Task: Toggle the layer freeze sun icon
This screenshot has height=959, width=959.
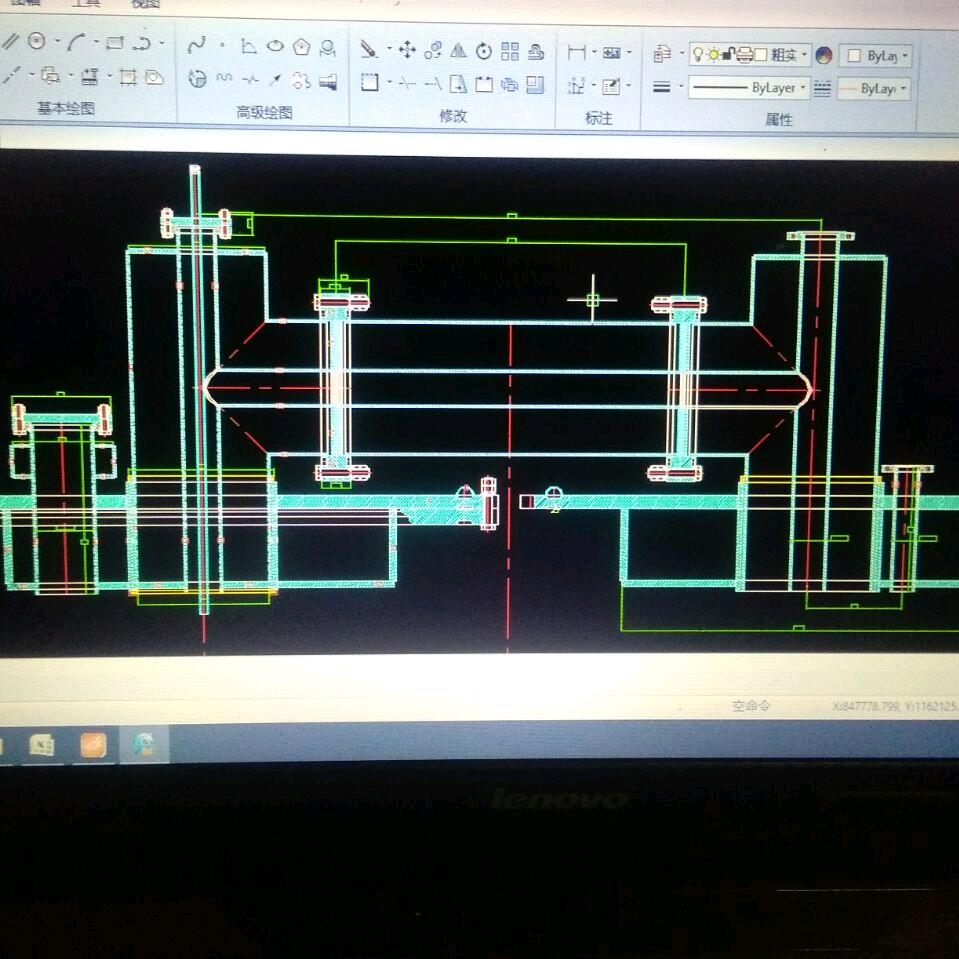Action: click(713, 54)
